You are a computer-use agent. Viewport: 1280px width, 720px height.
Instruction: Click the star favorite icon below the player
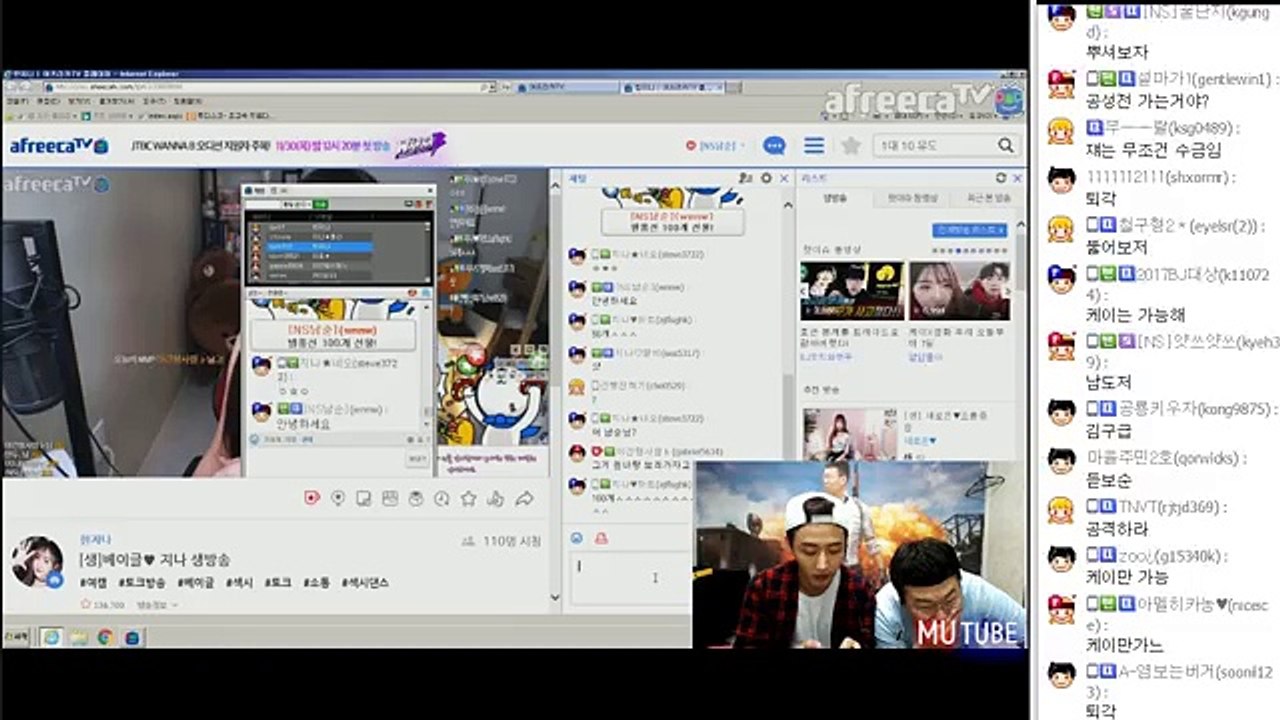pos(468,498)
